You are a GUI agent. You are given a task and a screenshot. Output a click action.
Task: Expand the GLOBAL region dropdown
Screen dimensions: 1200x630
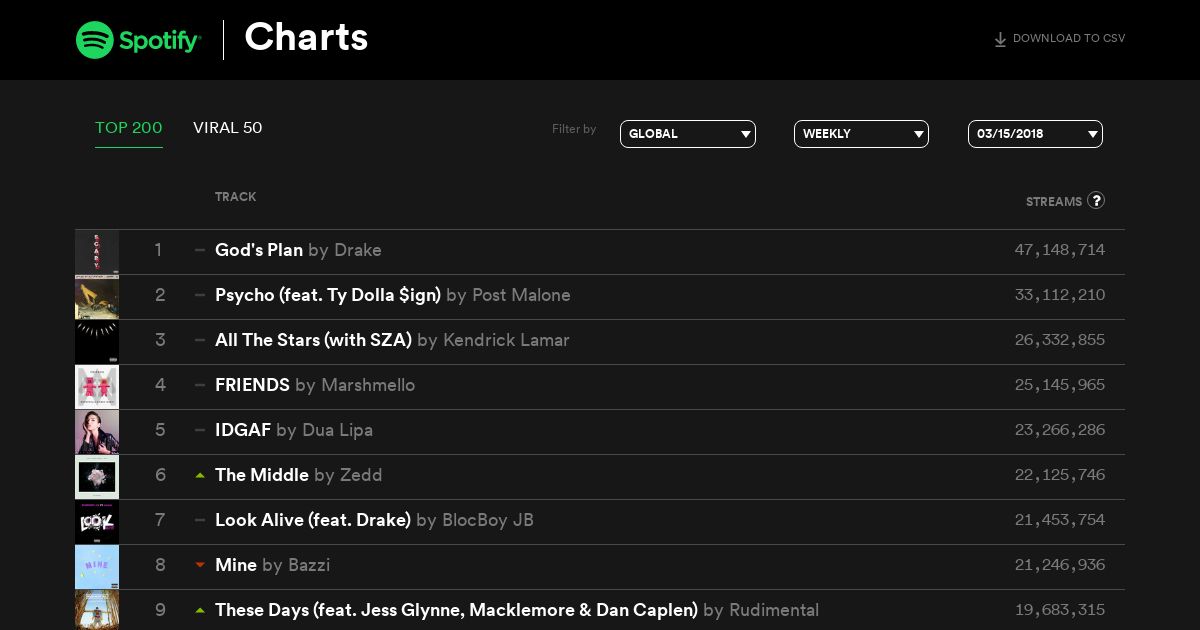[x=688, y=134]
